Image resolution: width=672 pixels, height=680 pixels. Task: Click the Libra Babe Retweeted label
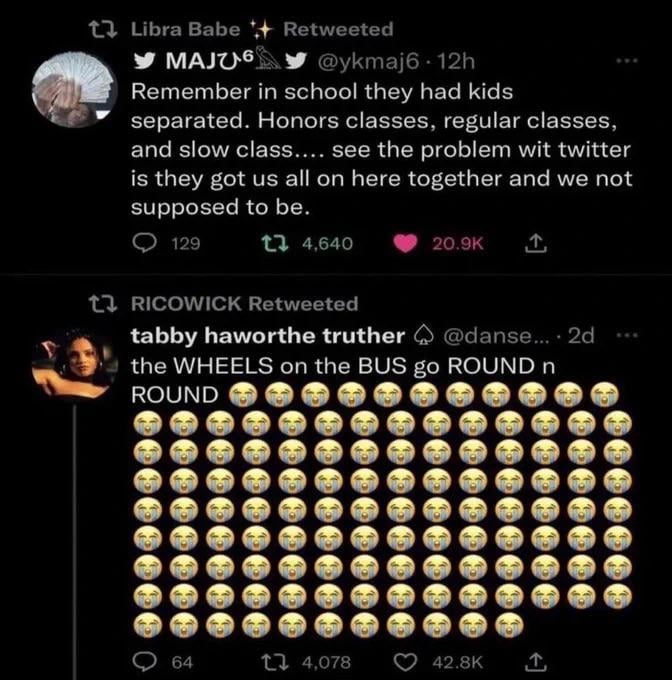tap(262, 29)
